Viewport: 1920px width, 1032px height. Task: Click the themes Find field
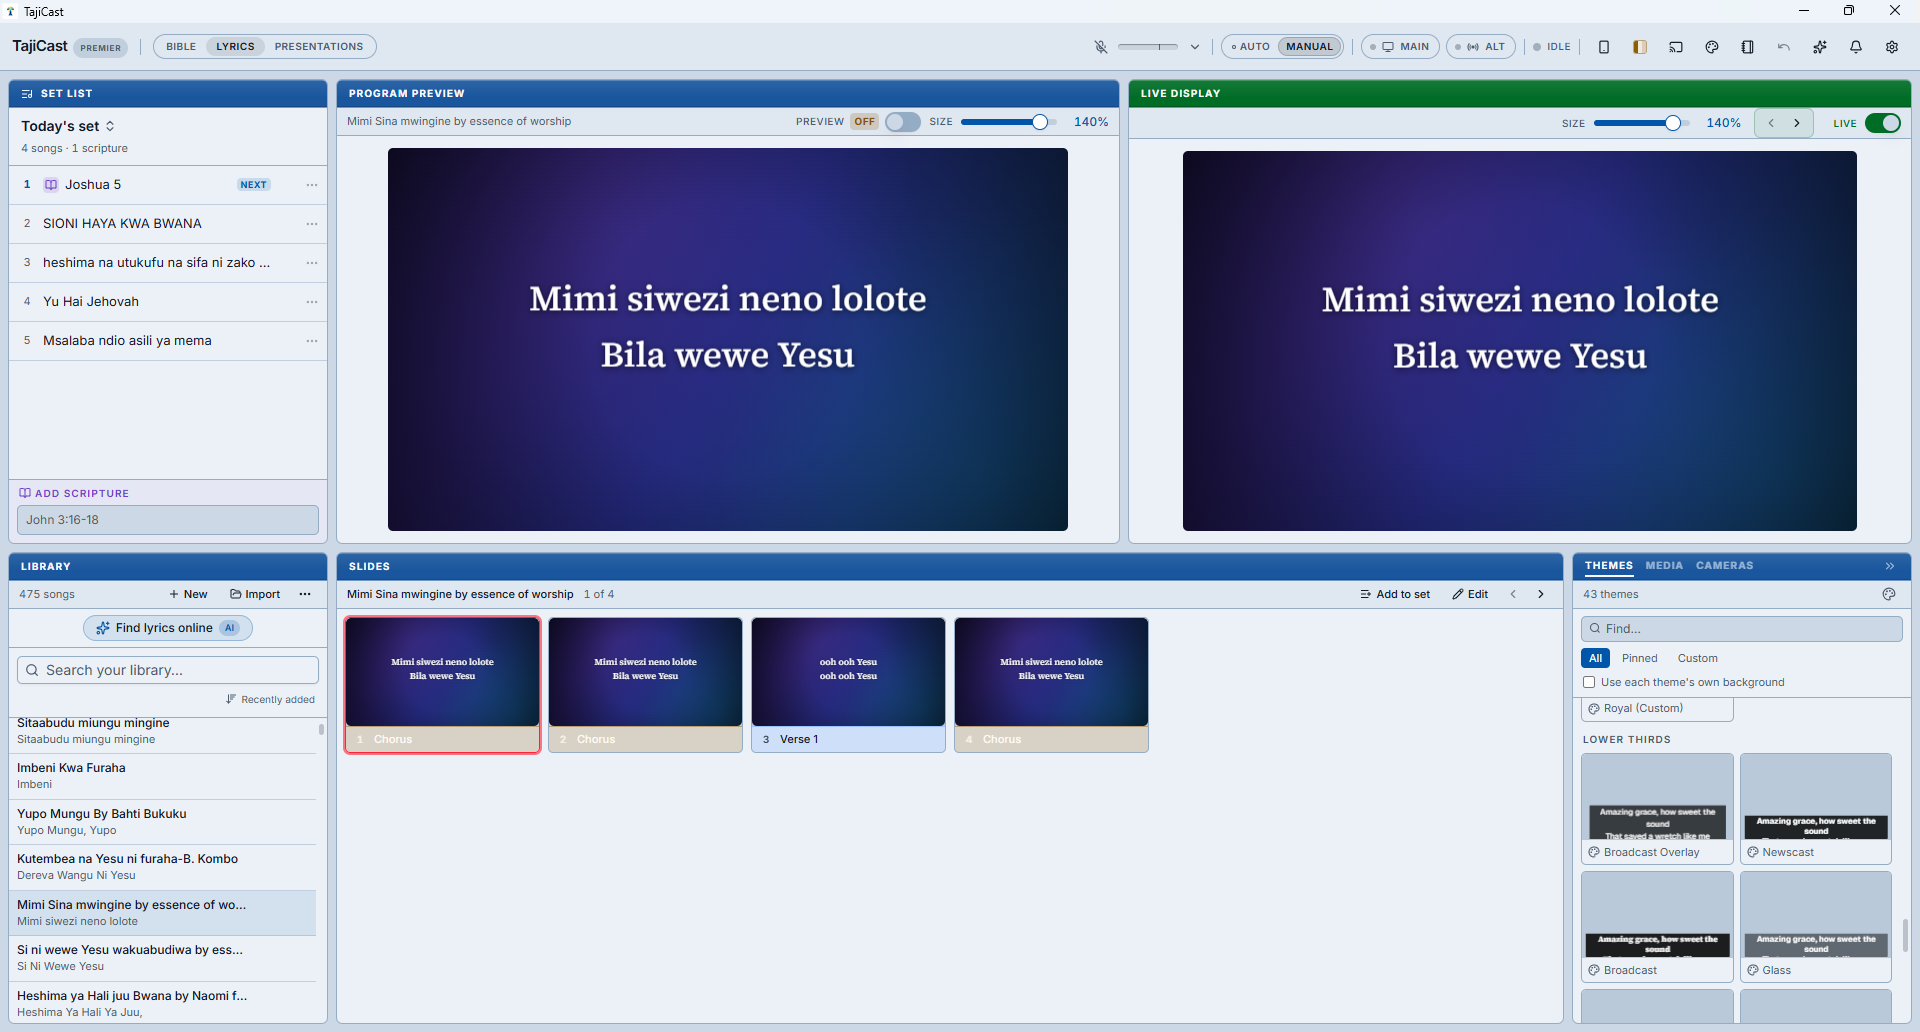coord(1741,629)
